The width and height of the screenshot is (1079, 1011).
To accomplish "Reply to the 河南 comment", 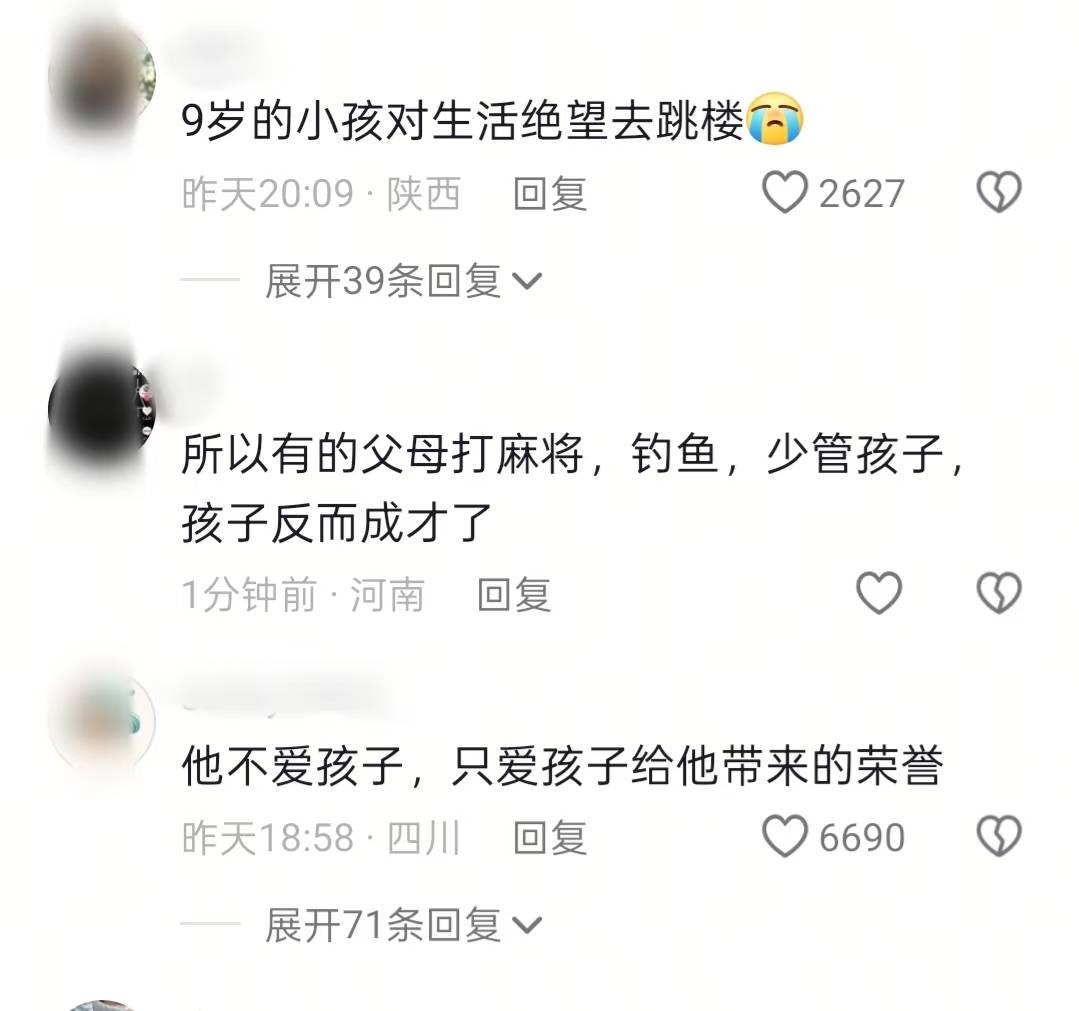I will 514,594.
